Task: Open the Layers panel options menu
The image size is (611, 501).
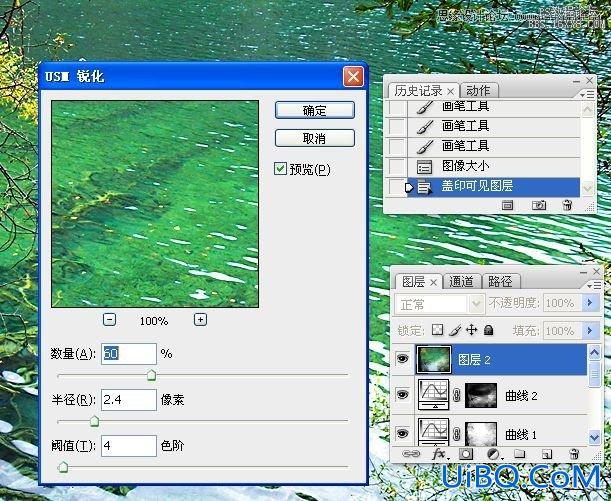Action: 594,286
